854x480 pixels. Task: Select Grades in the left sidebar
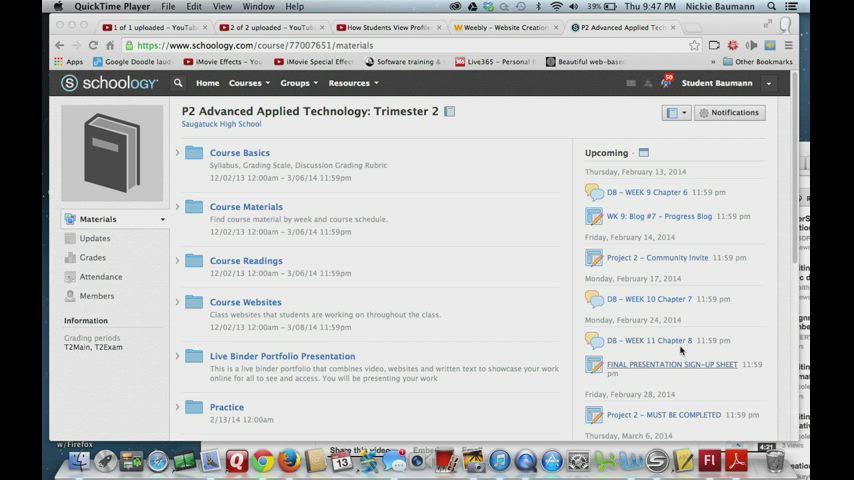click(93, 258)
